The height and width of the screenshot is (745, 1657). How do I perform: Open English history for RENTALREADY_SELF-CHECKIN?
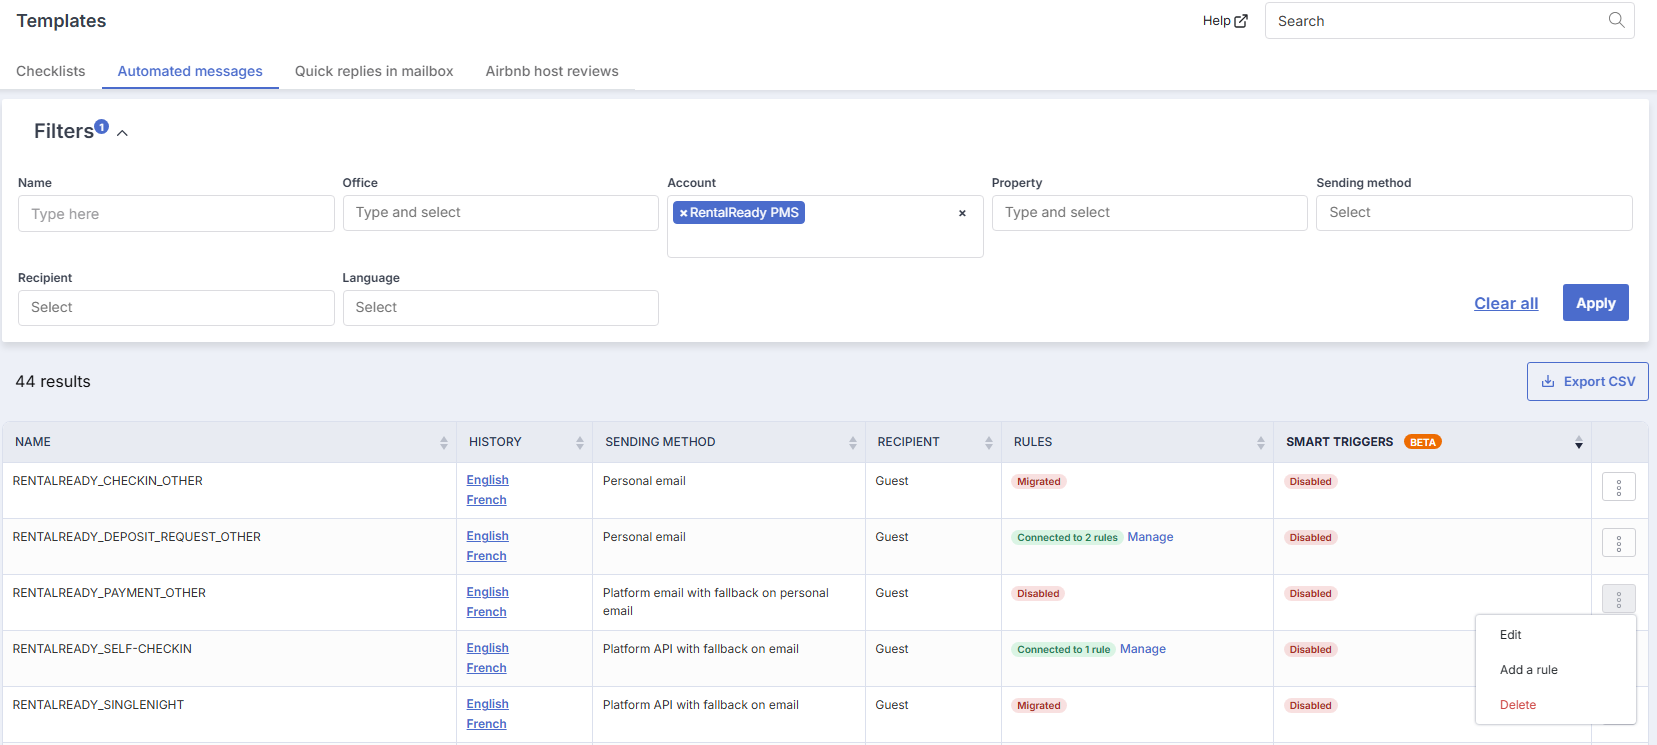487,648
